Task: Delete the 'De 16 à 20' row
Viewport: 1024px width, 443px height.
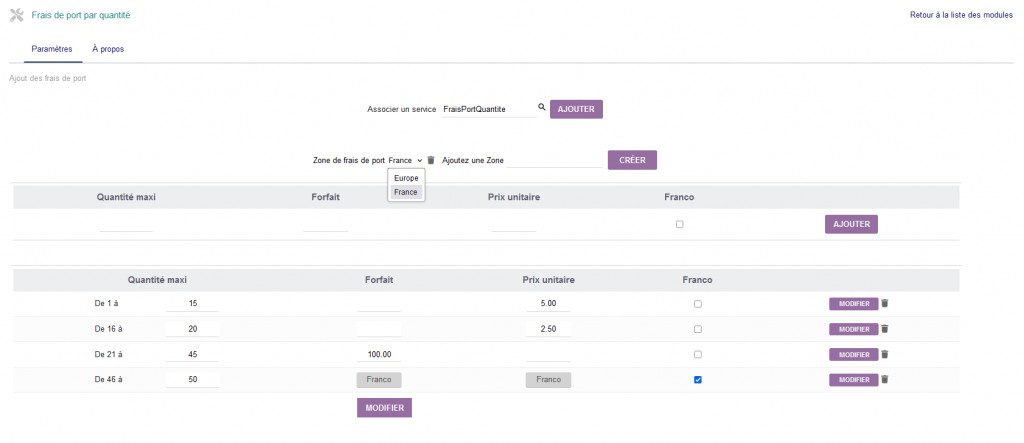Action: (x=884, y=328)
